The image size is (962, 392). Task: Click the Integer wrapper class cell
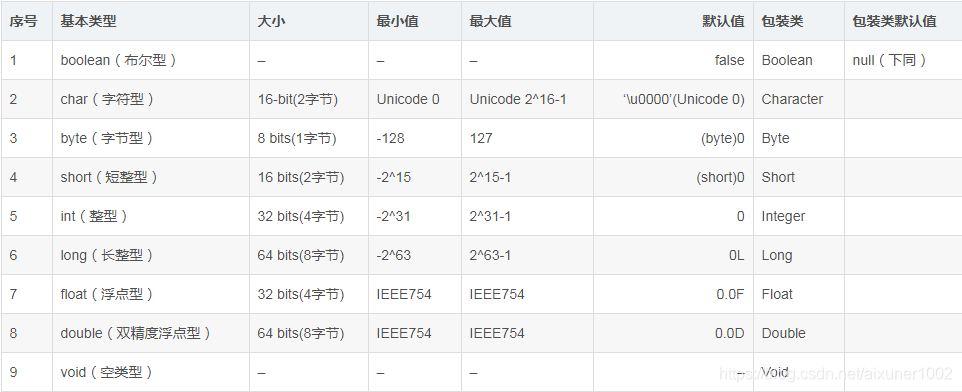(799, 216)
